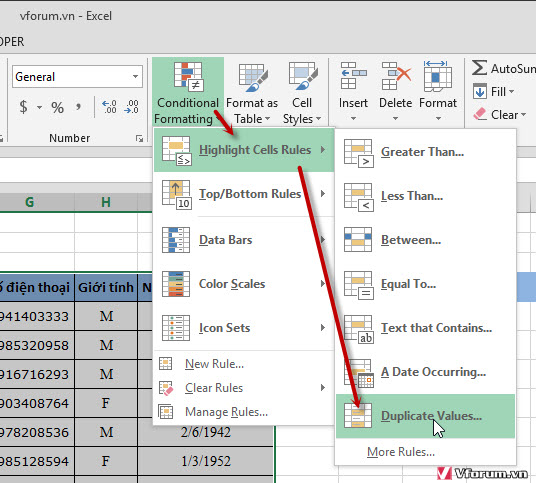Viewport: 536px width, 483px height.
Task: Click the Date Occurring calendar icon
Action: [358, 373]
